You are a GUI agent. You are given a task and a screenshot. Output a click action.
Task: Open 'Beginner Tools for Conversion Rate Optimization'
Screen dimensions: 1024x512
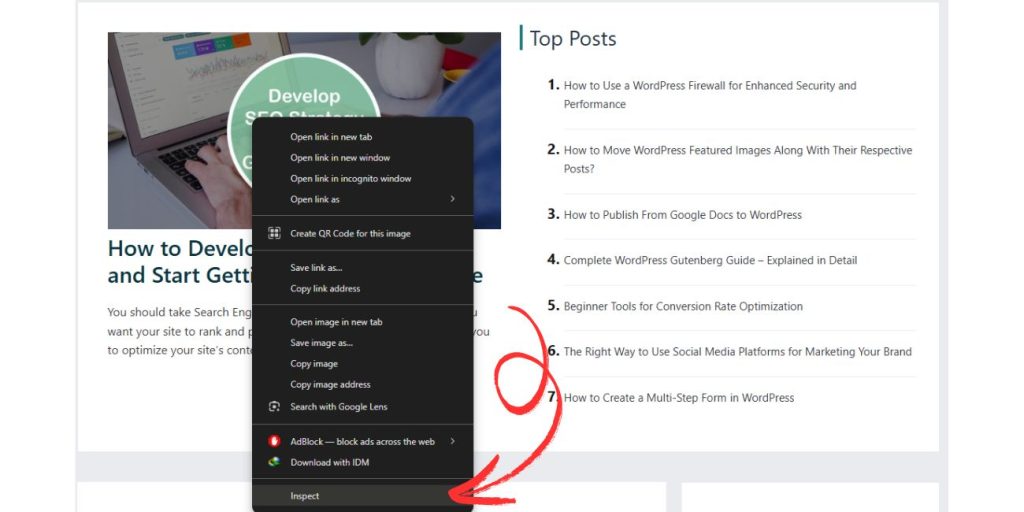[683, 306]
